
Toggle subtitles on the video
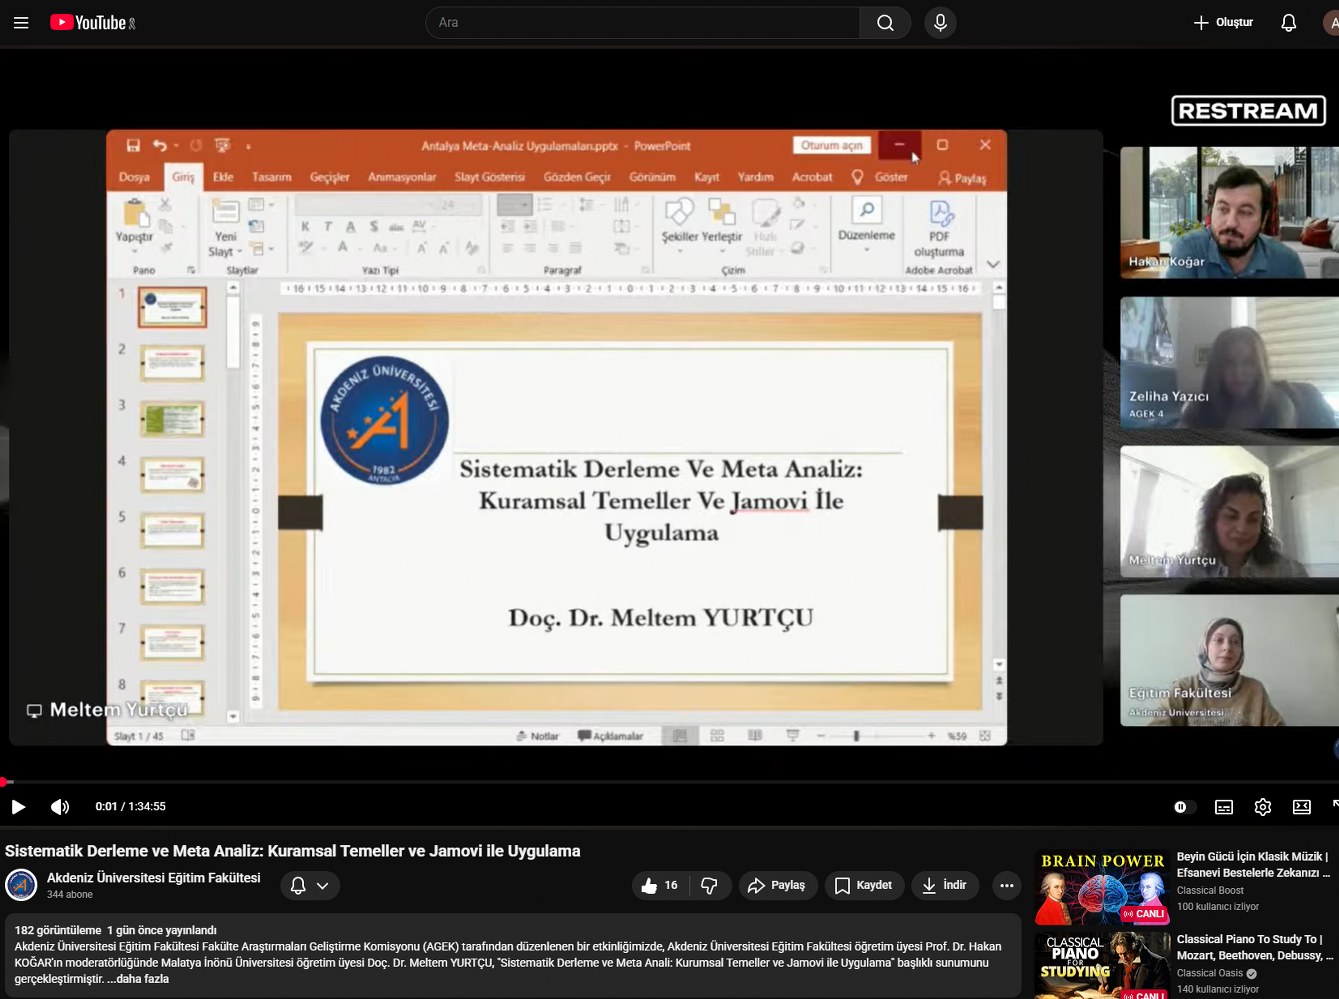(1224, 807)
